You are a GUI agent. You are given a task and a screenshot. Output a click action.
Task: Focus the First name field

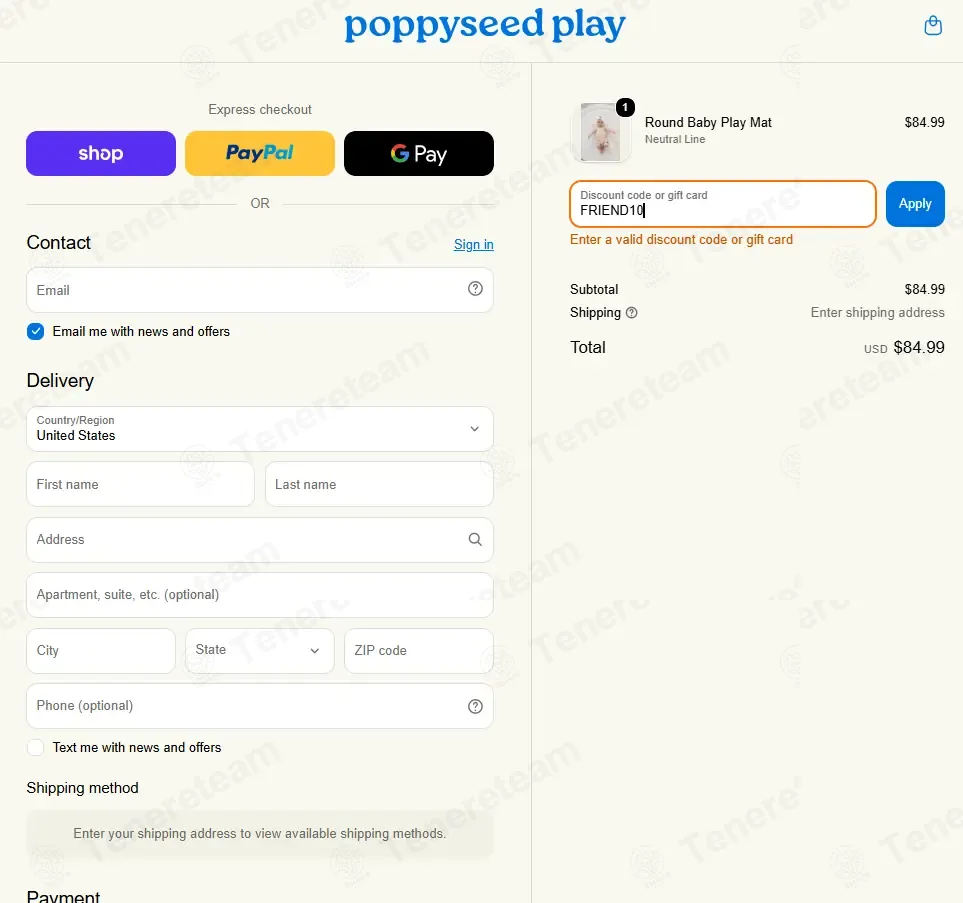coord(140,484)
